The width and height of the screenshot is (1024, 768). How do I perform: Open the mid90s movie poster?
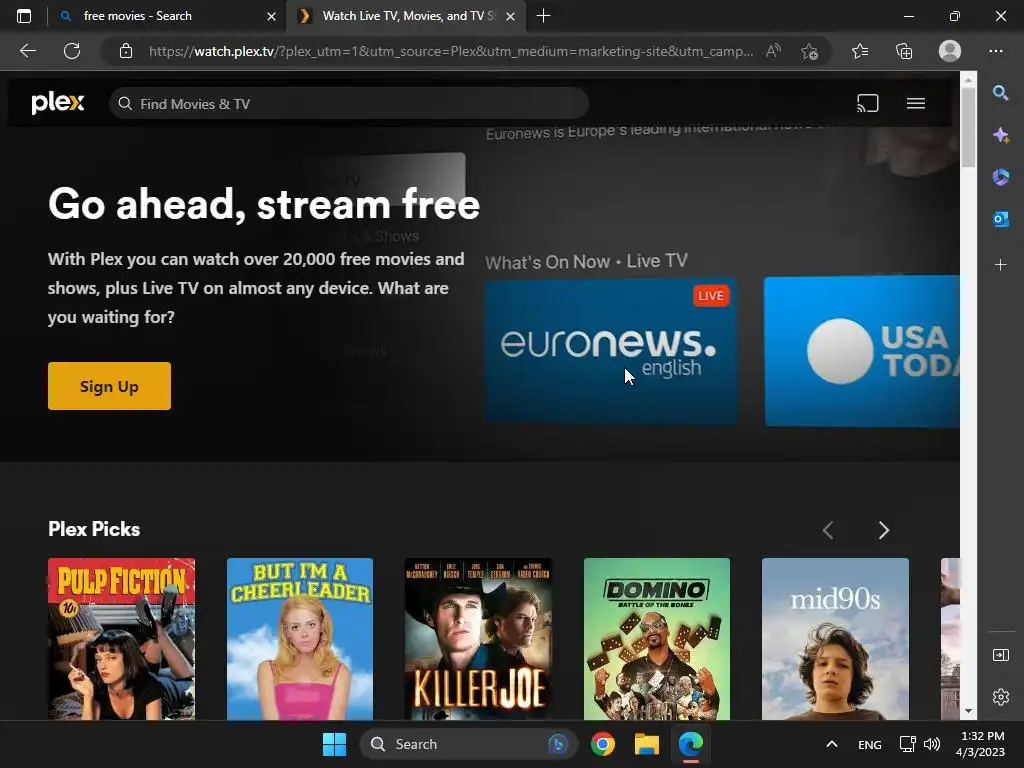coord(835,639)
